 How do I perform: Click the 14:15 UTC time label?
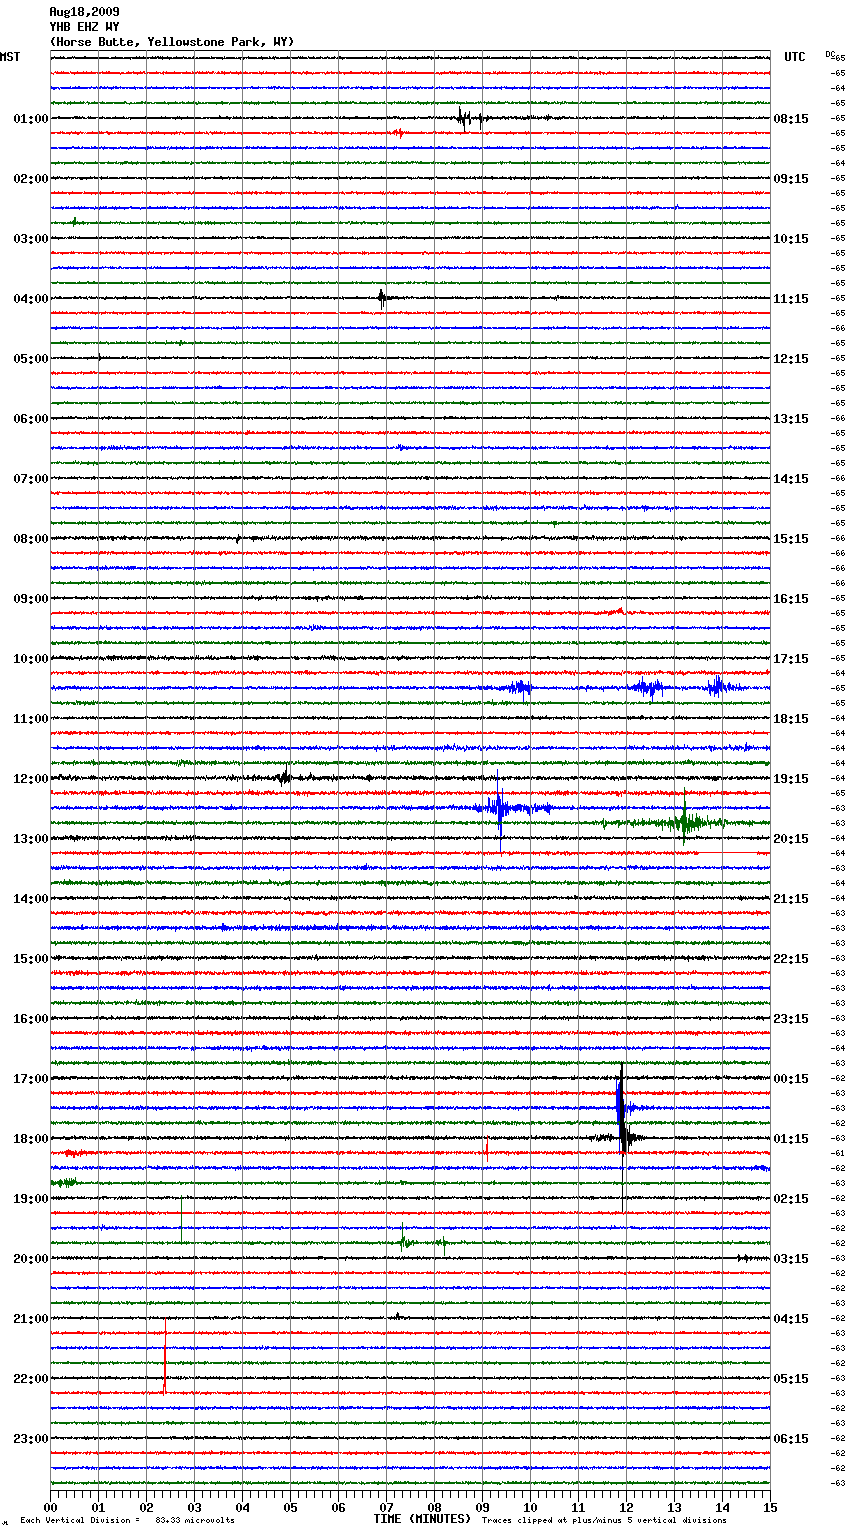click(x=791, y=479)
